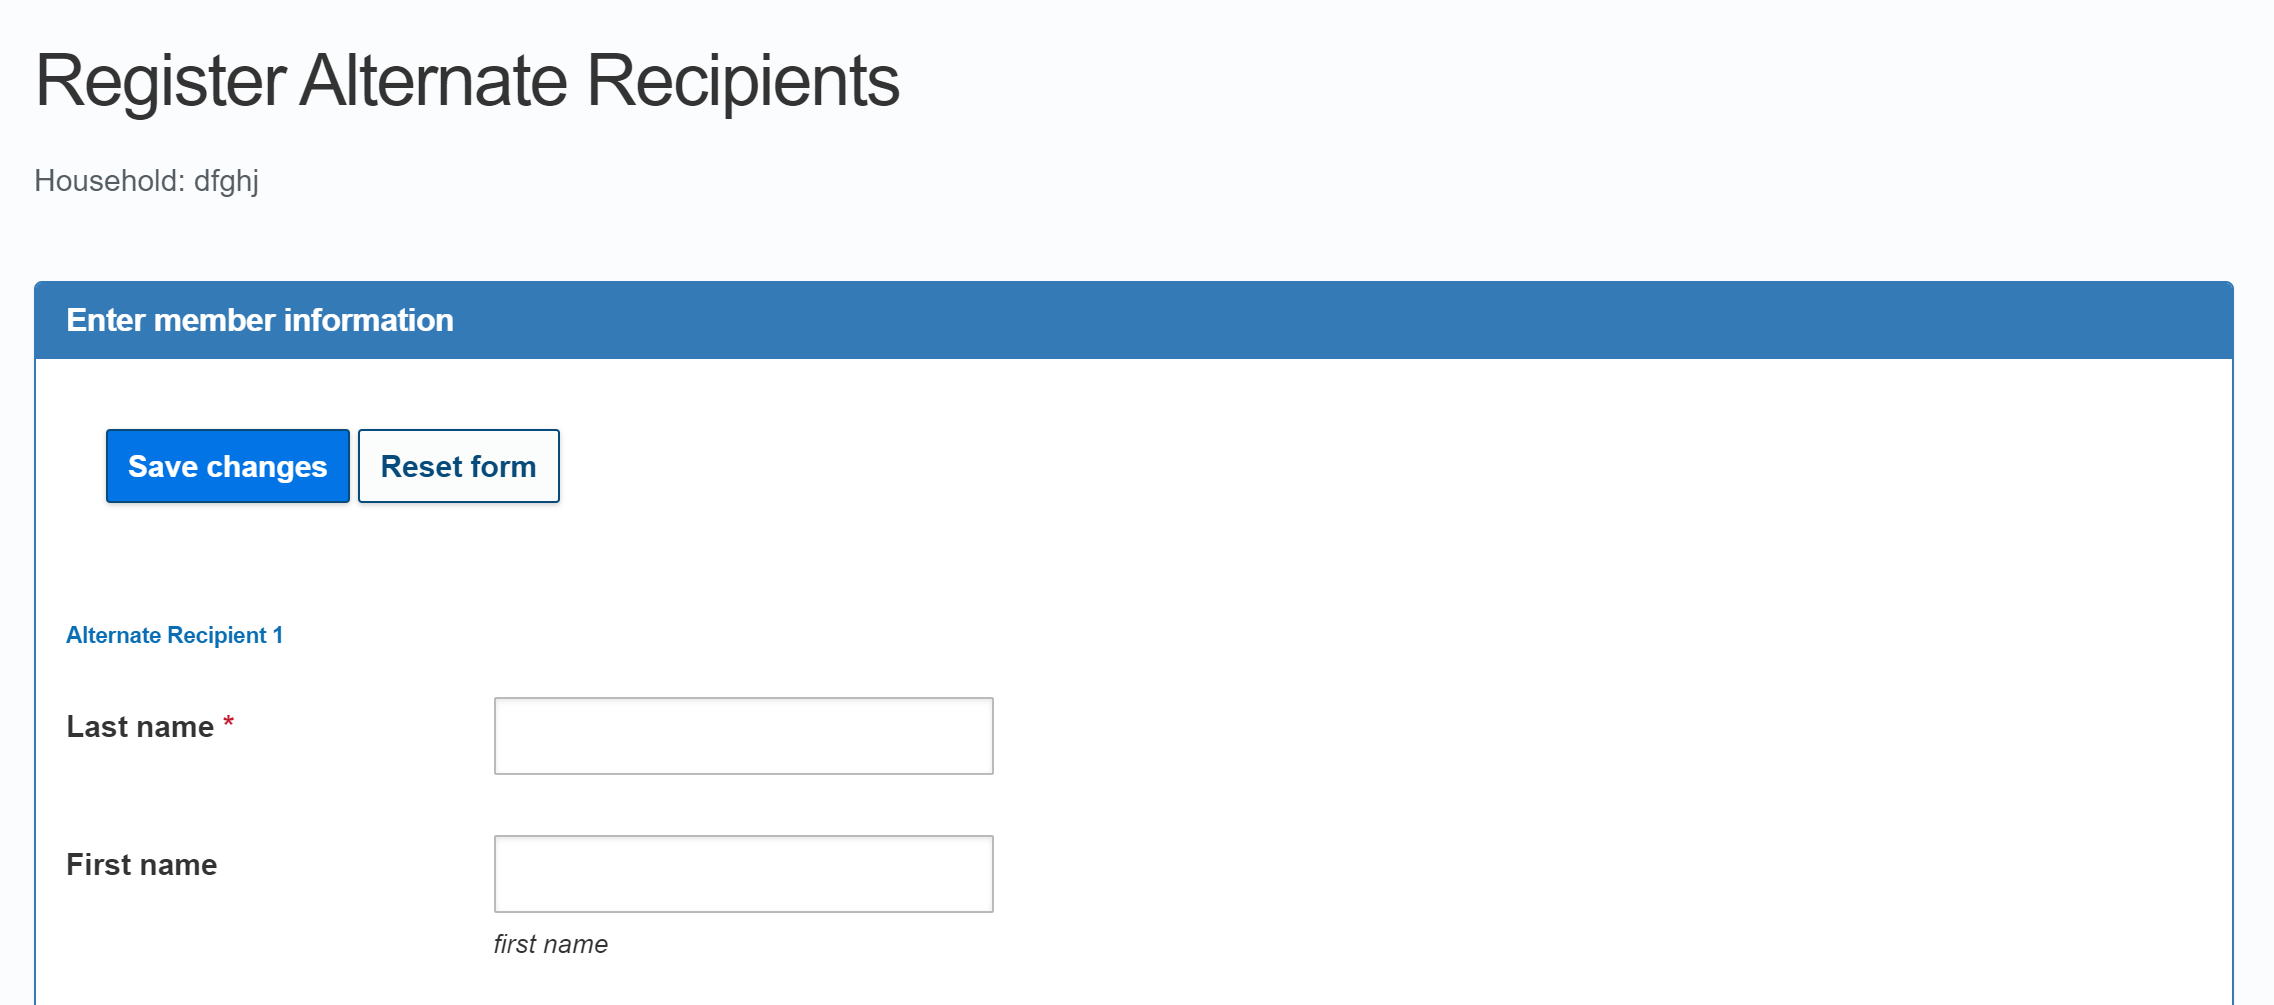Click the Enter member information panel title
2274x1005 pixels.
tap(260, 320)
